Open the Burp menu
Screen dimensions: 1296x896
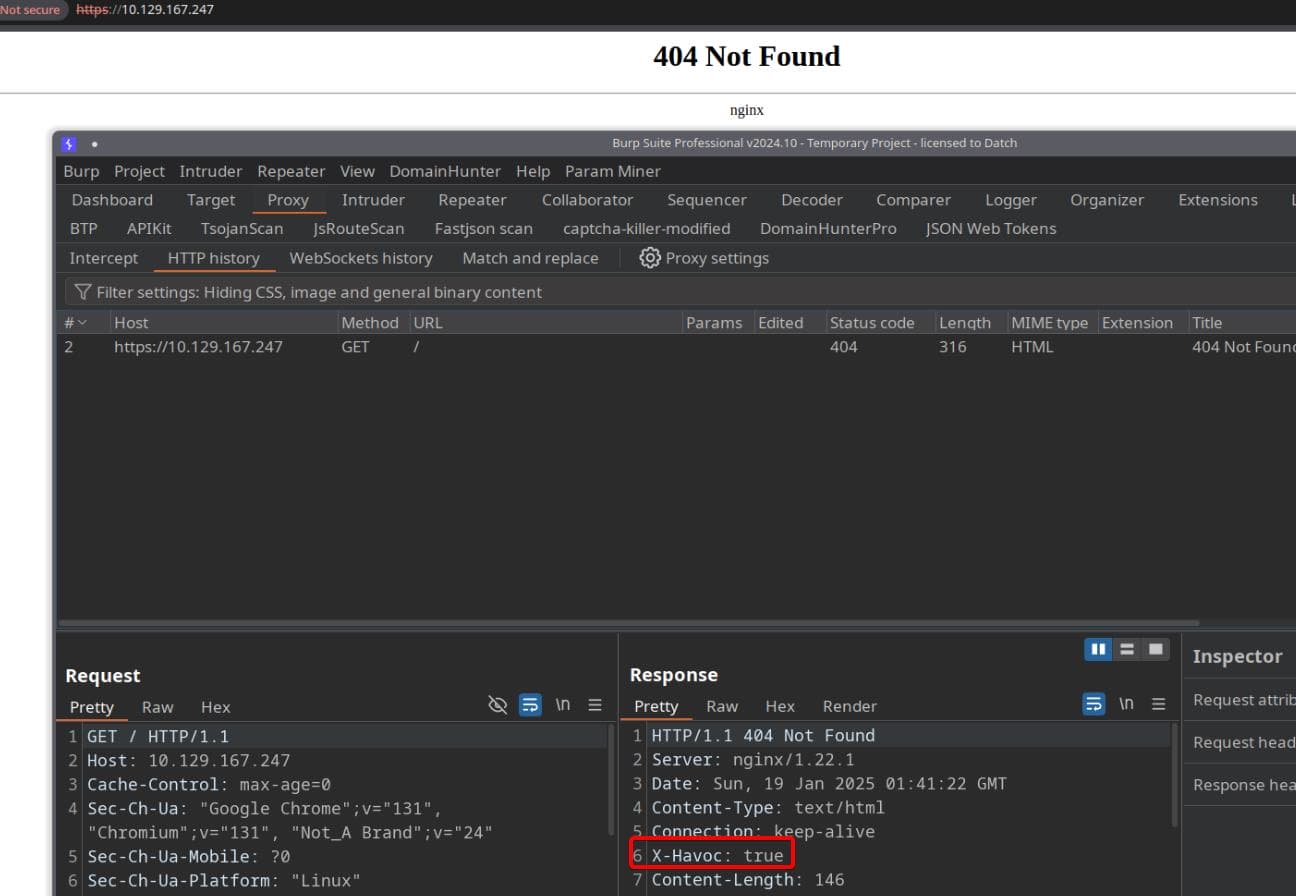coord(81,171)
